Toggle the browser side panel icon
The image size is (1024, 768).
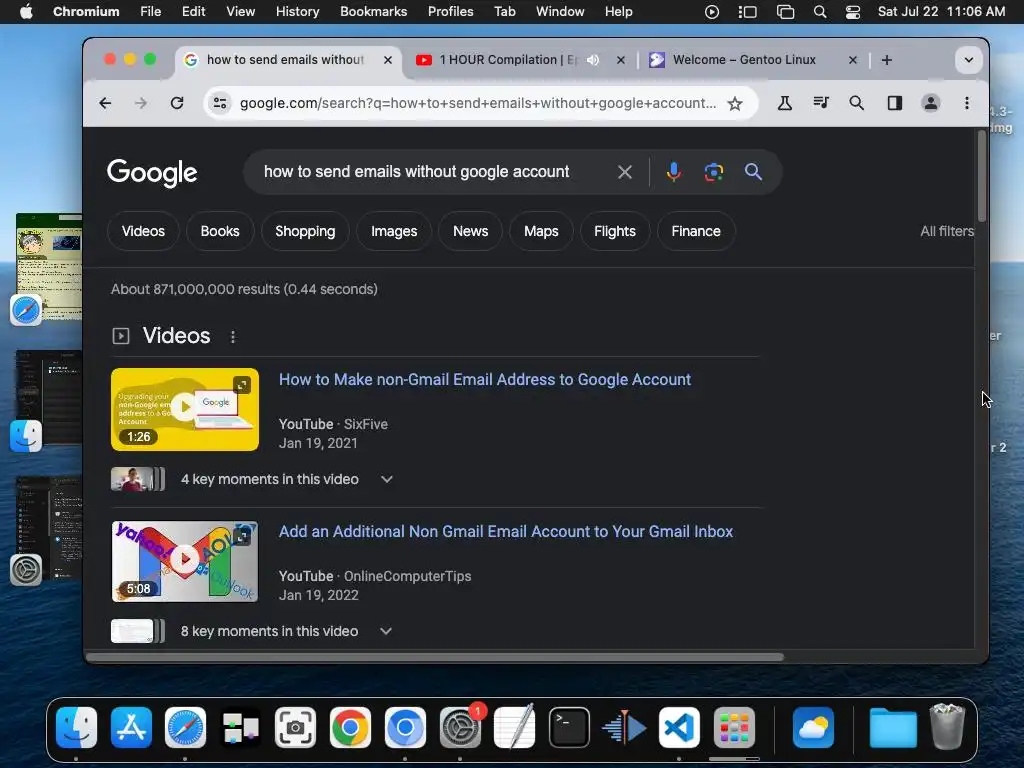894,103
